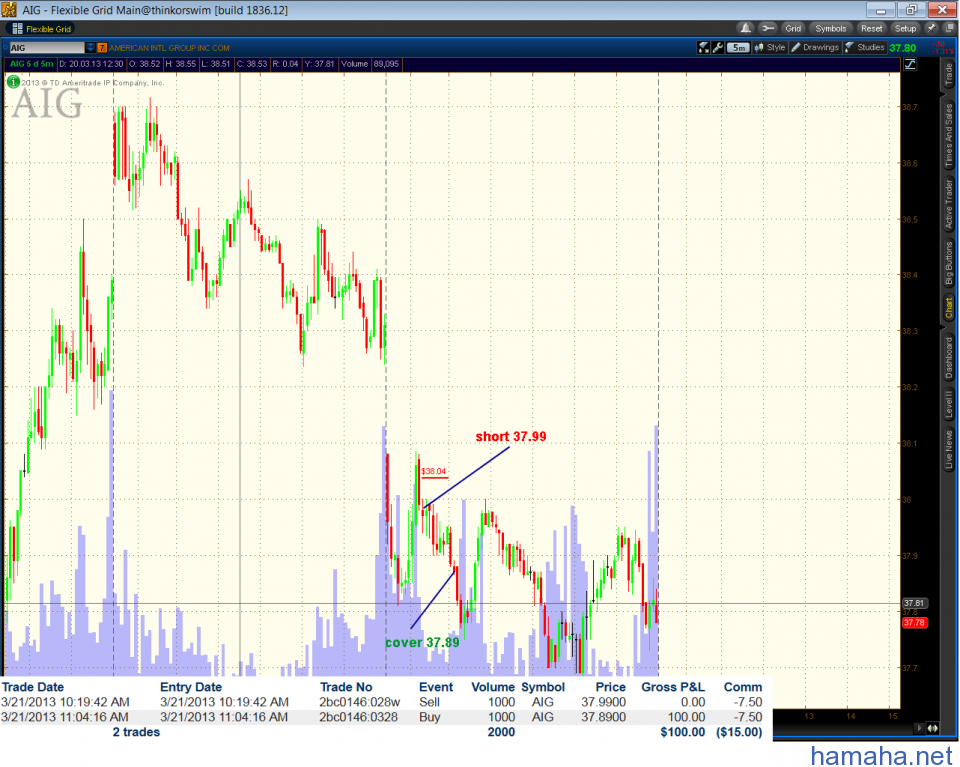Click the pin window icon
This screenshot has height=767, width=960.
pos(931,28)
